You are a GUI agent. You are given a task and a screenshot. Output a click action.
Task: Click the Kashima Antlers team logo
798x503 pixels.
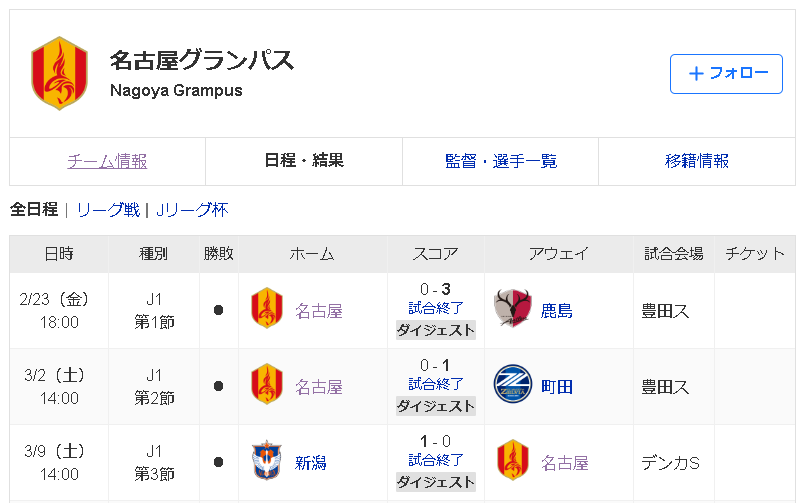click(x=513, y=309)
